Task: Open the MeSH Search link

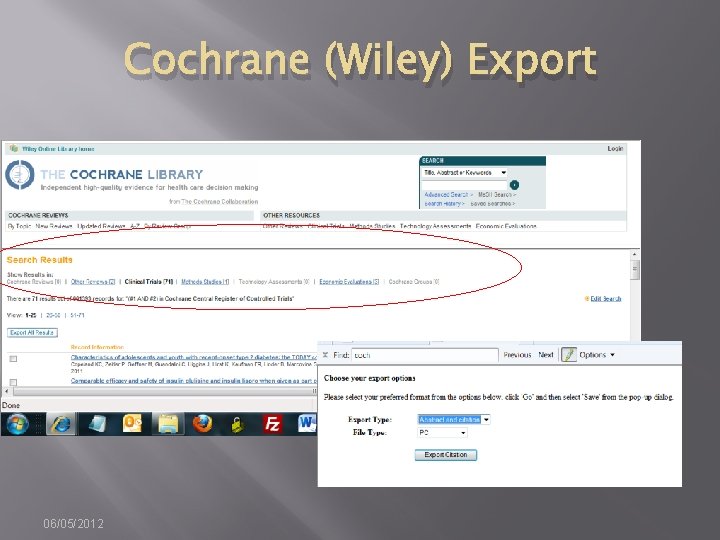Action: coord(496,195)
